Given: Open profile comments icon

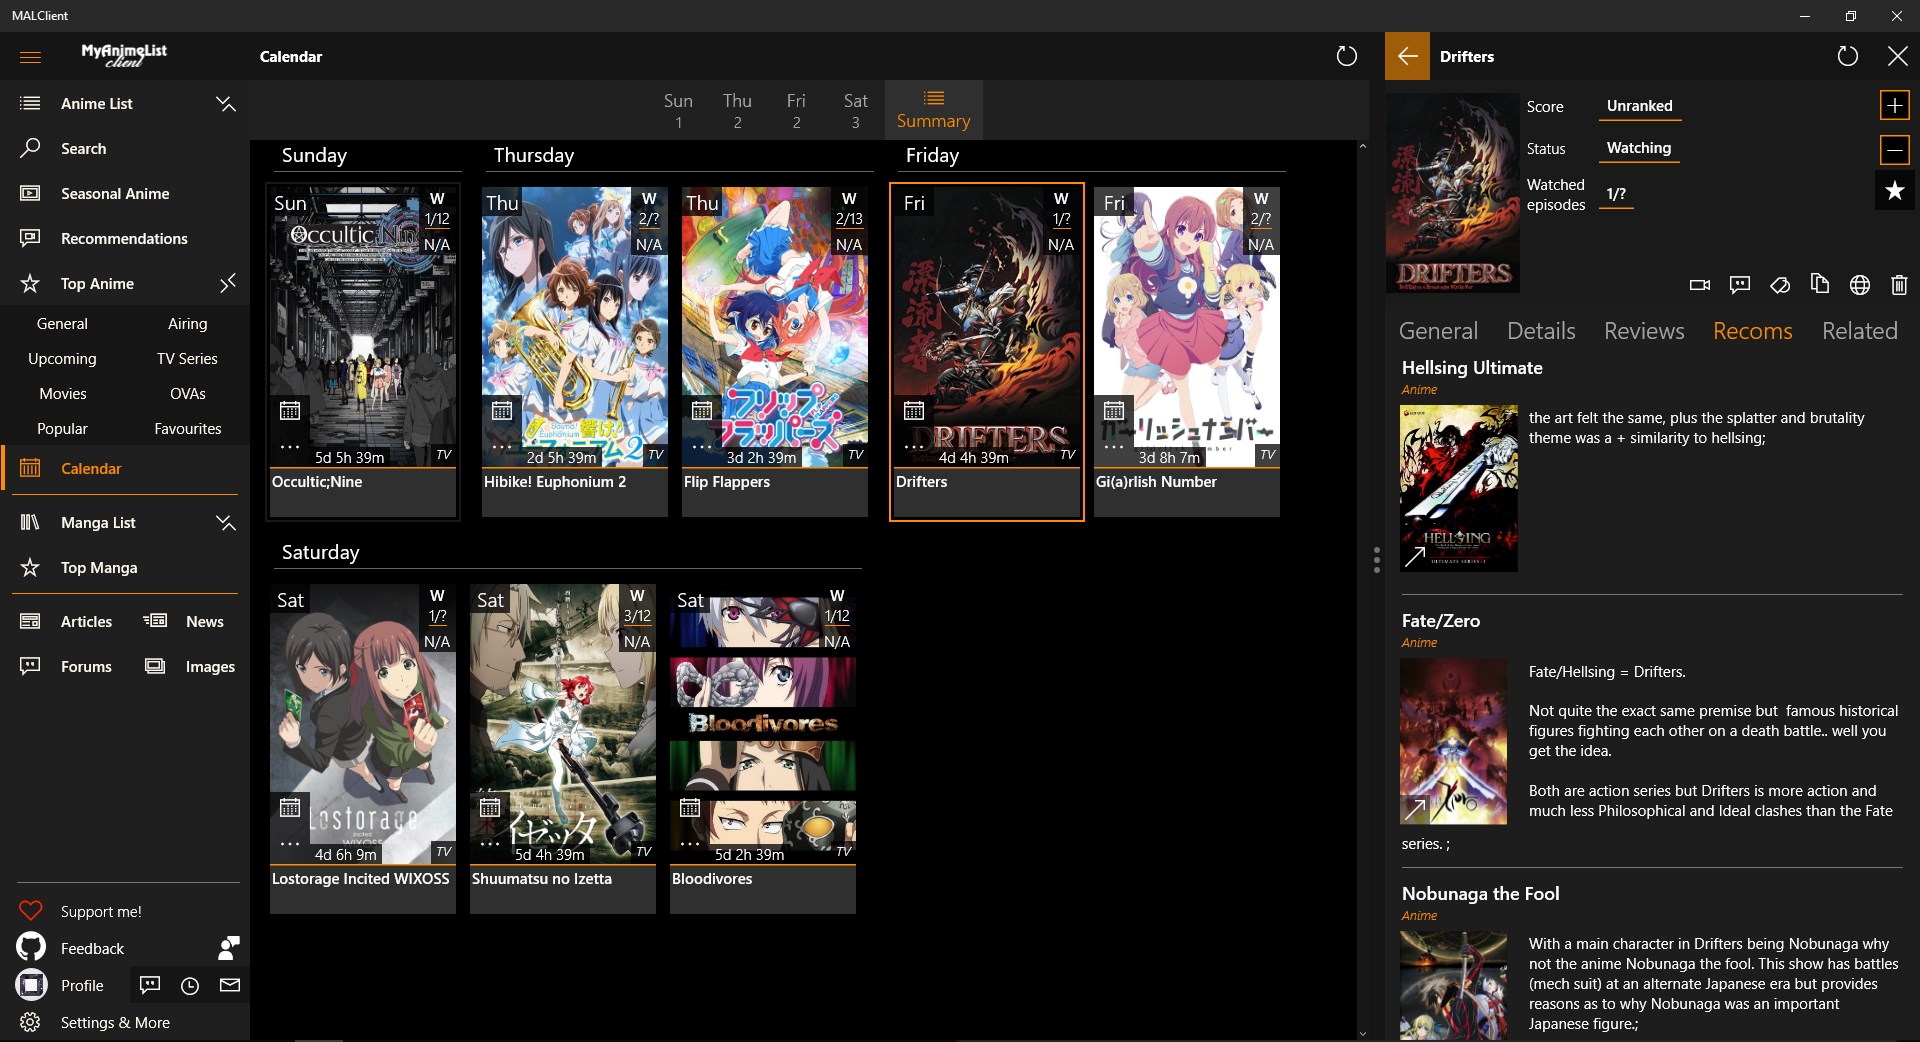Looking at the screenshot, I should [150, 985].
